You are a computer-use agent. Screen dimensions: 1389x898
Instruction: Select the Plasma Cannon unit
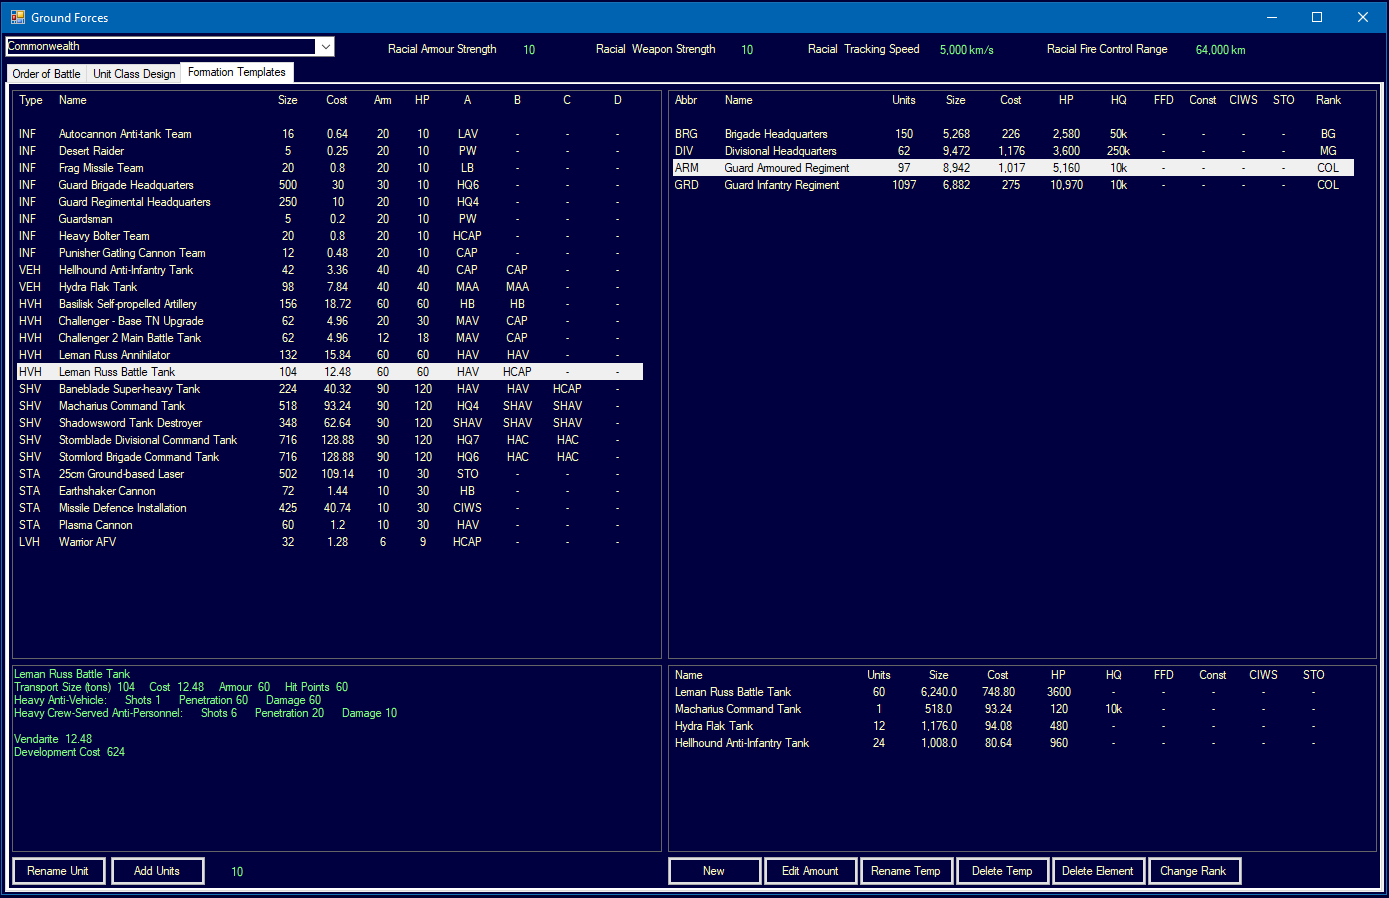330,525
